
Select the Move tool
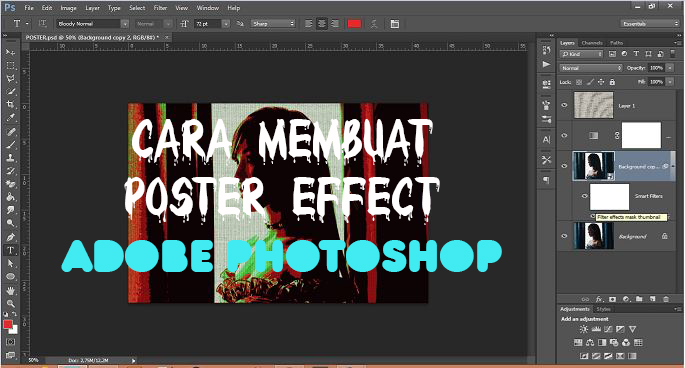pos(10,52)
